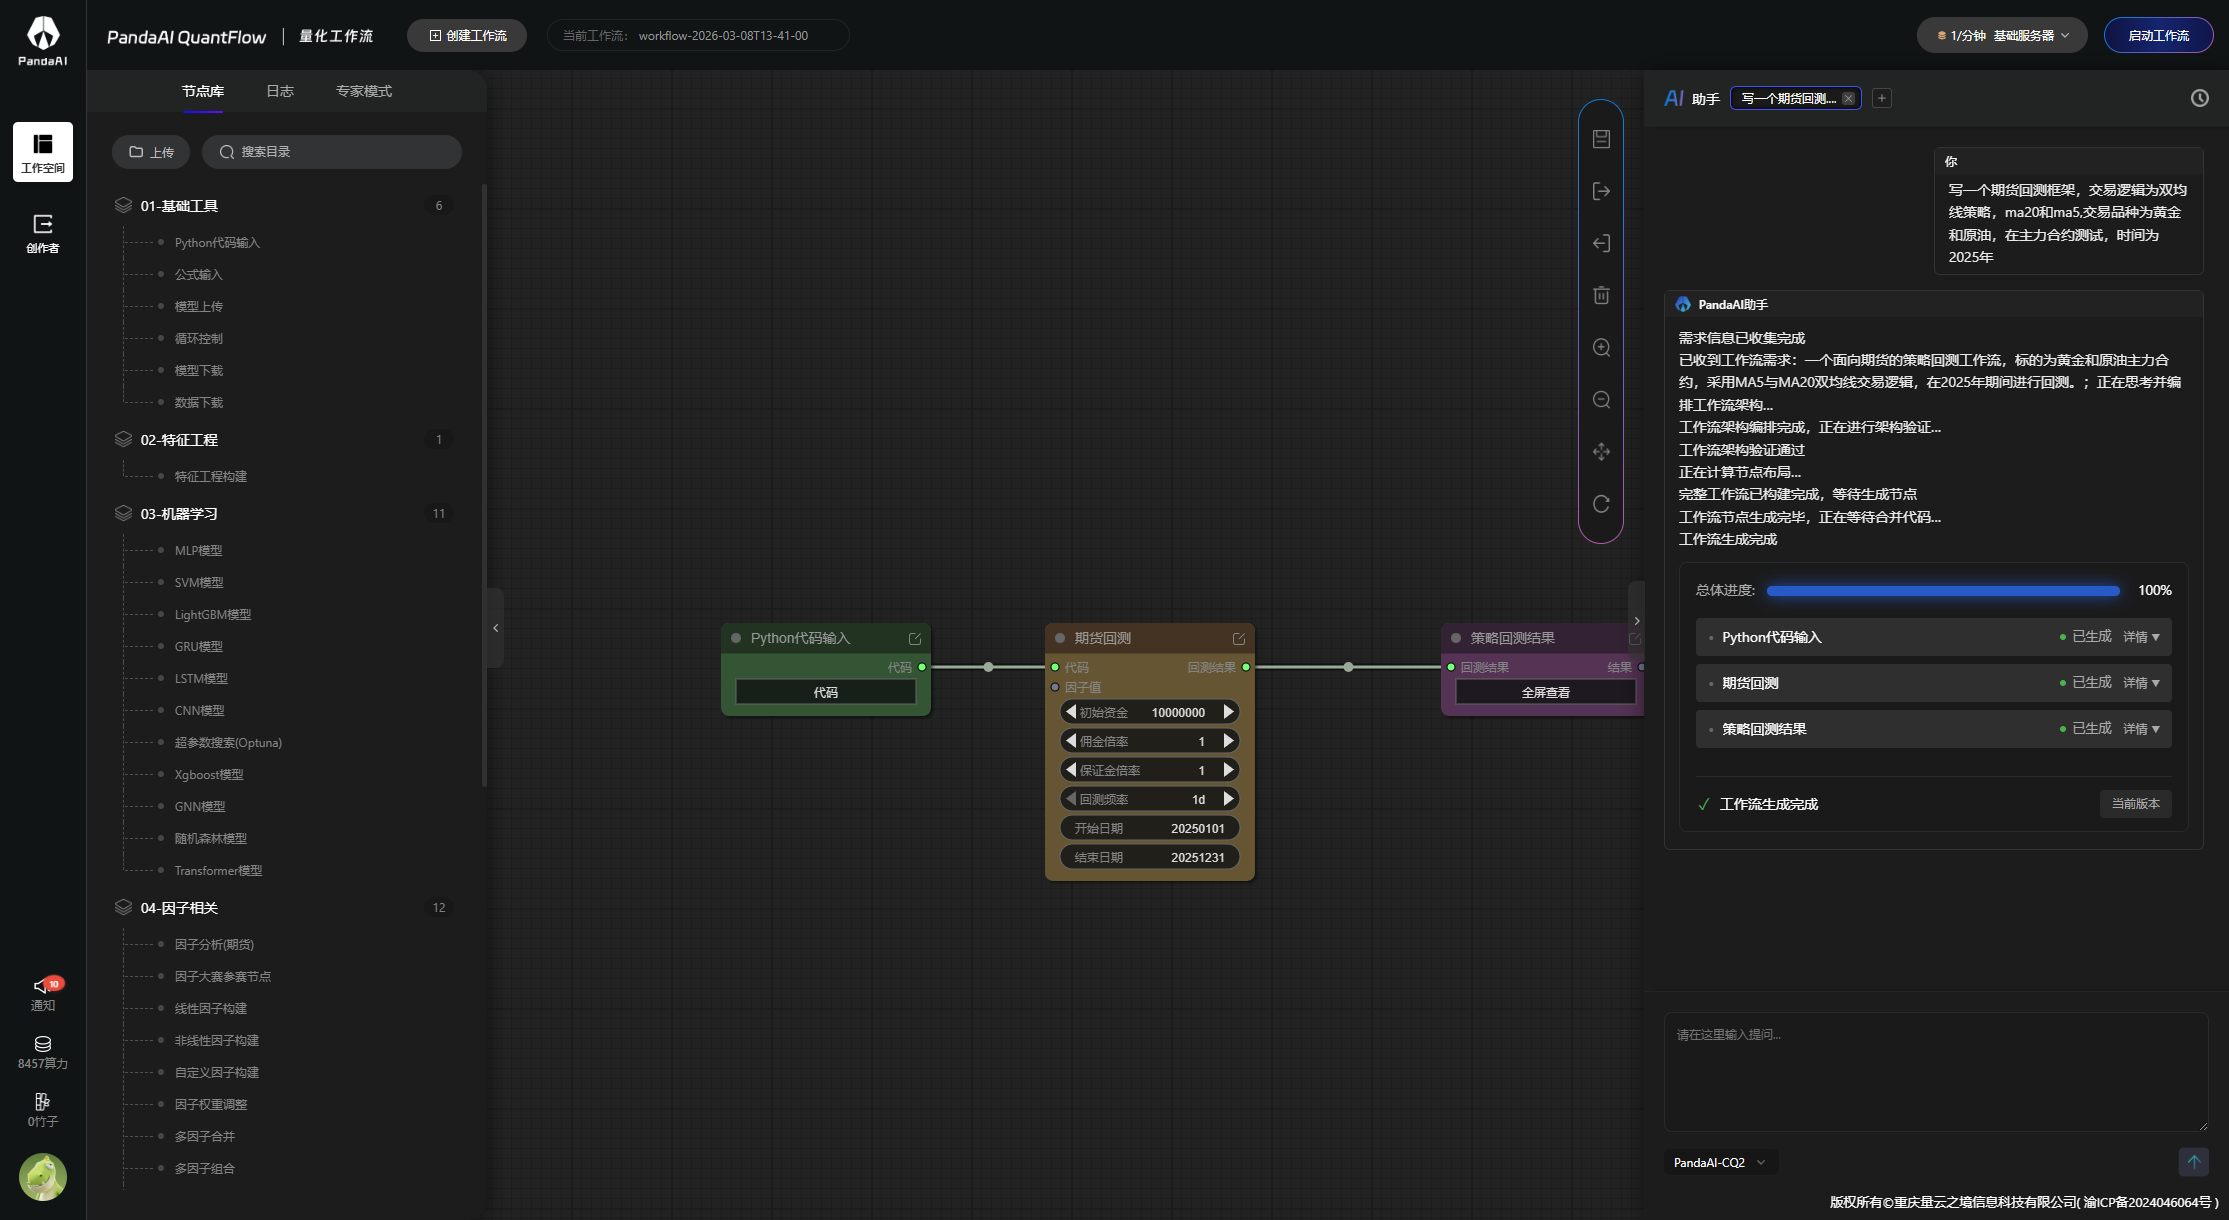Screen dimensions: 2229x1220
Task: Click the PandaAI logo
Action: [43, 41]
